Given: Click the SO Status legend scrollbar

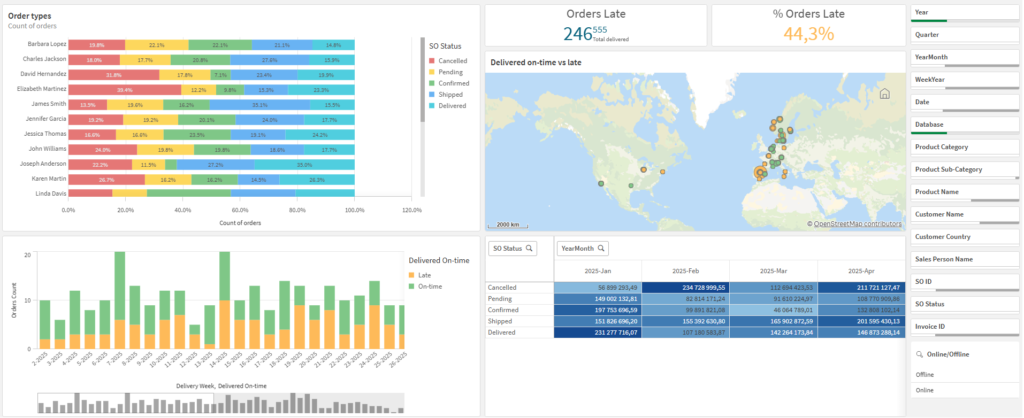Looking at the screenshot, I should 421,82.
